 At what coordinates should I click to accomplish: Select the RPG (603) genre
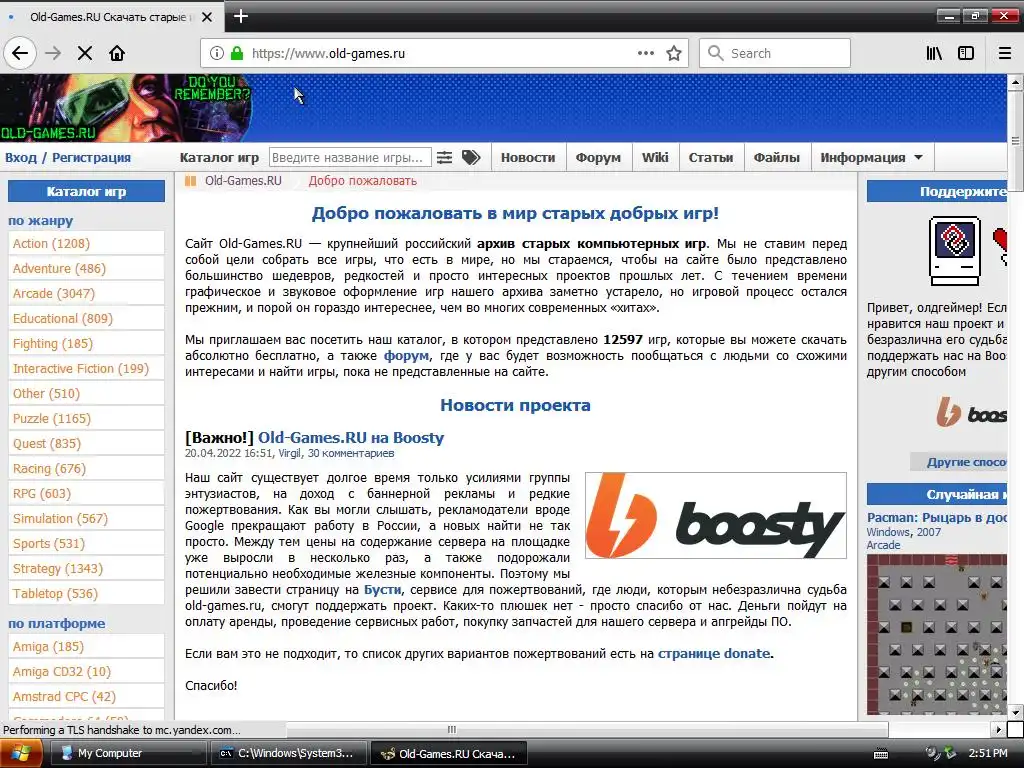(86, 494)
